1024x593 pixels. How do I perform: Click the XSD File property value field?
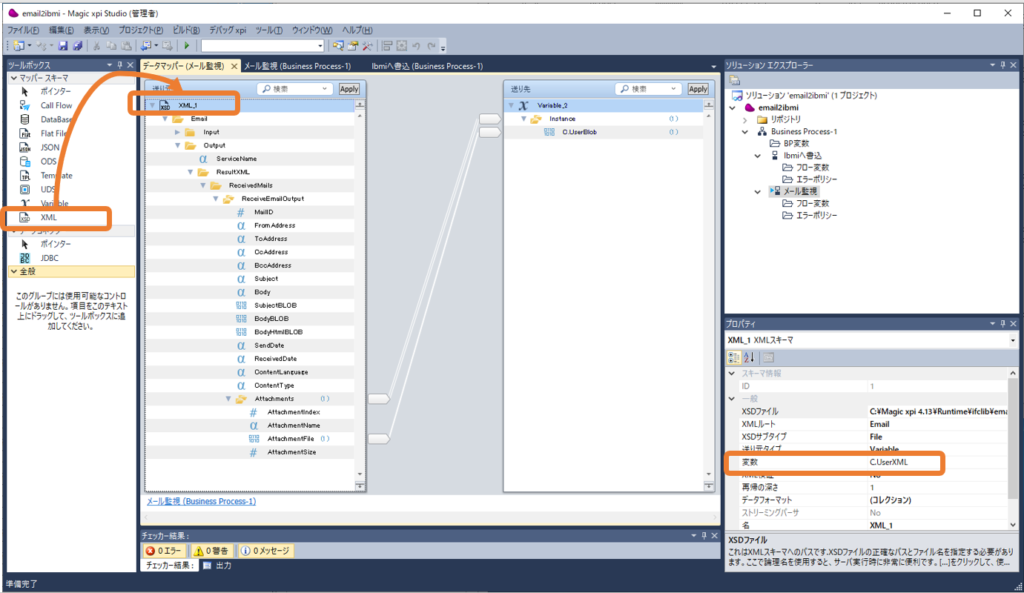point(938,411)
